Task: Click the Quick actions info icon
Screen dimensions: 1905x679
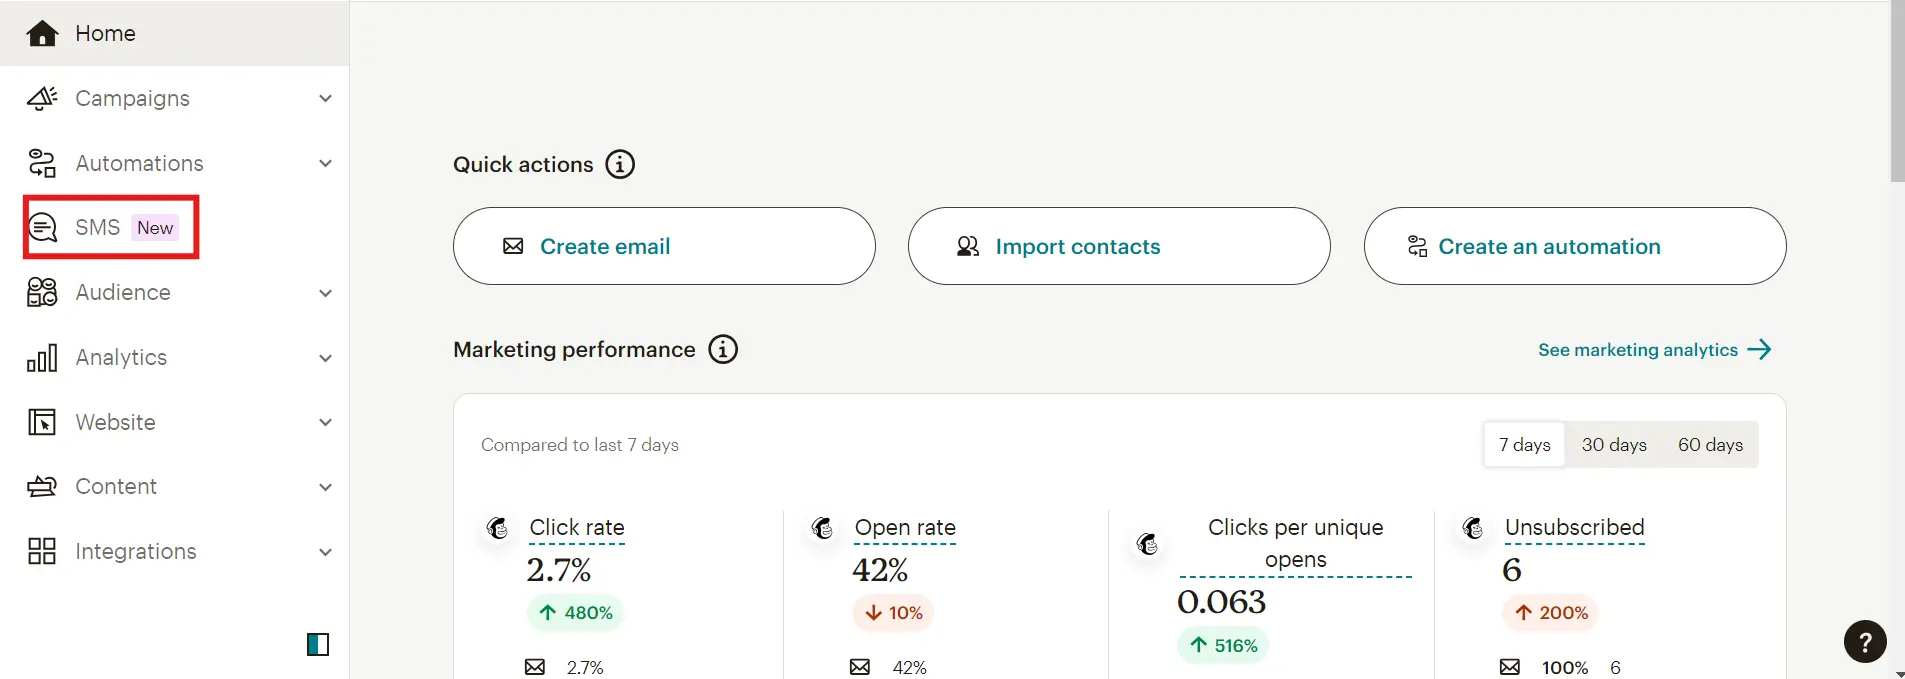Action: (620, 164)
